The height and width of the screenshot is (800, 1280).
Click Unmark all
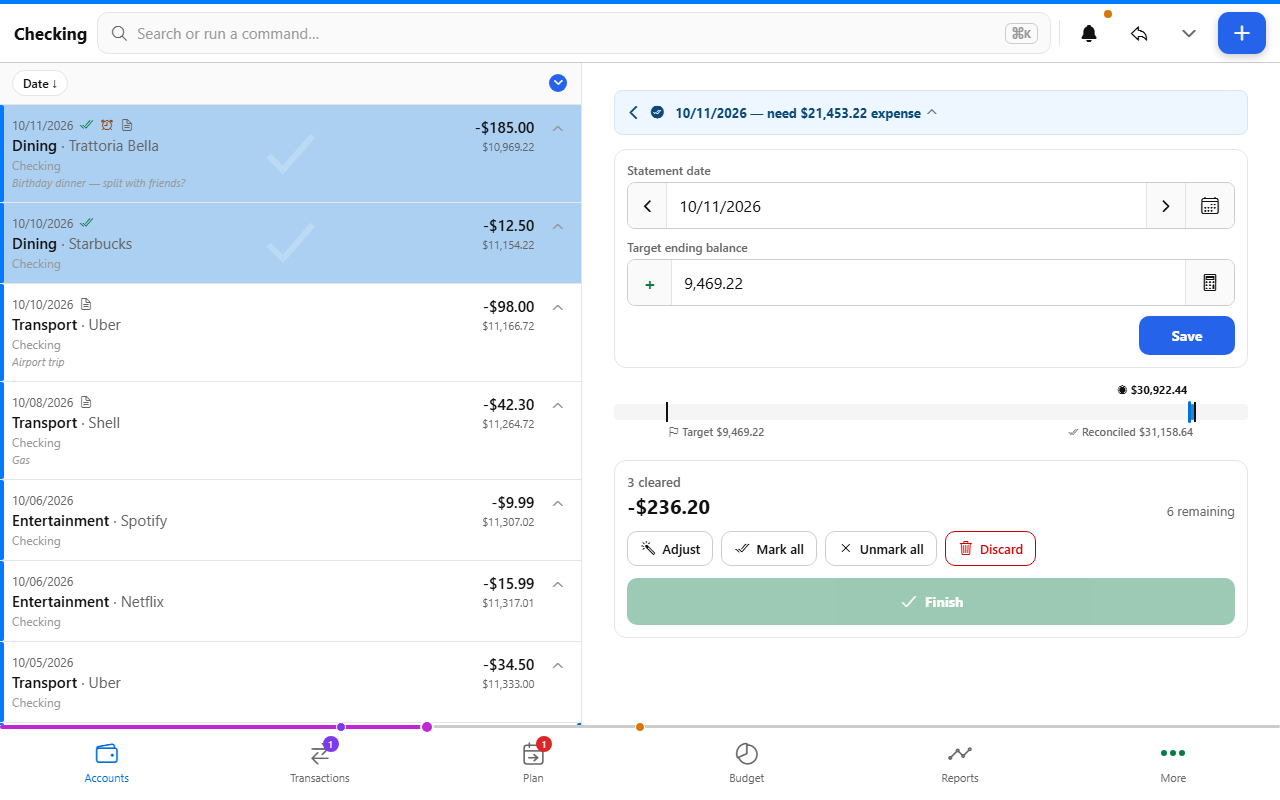[x=881, y=549]
